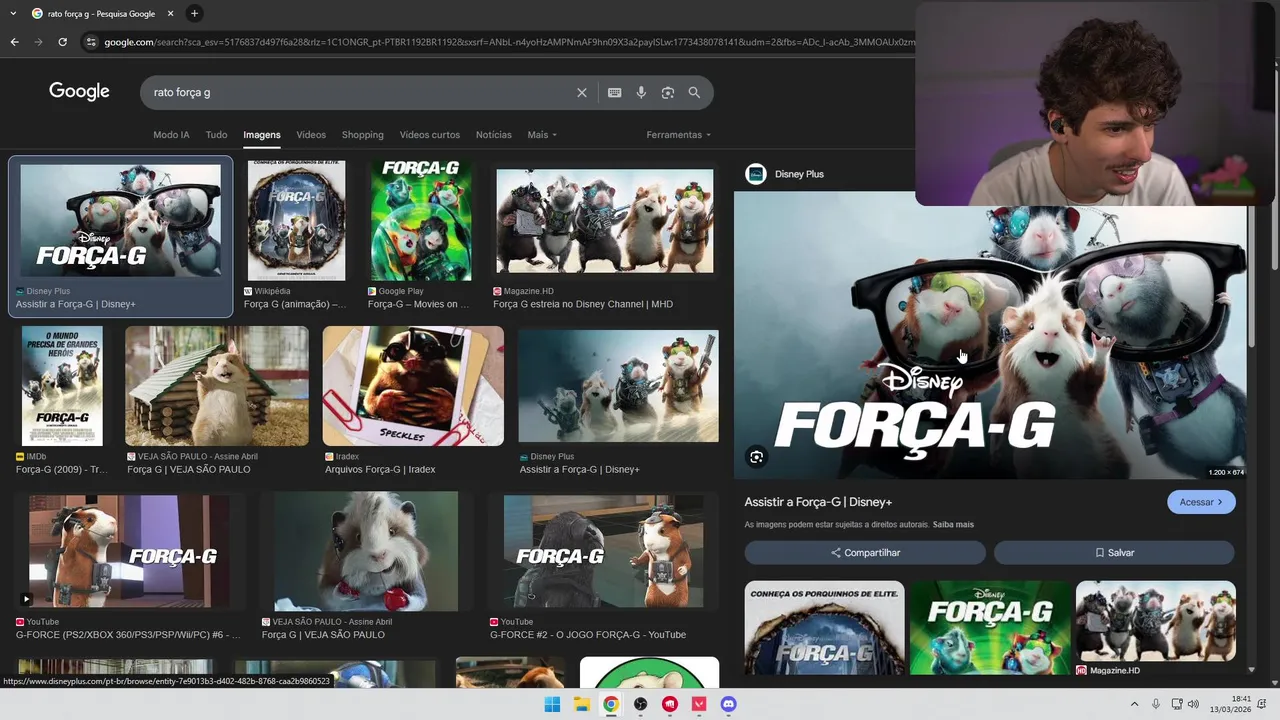Clear the search box with the X icon
Image resolution: width=1280 pixels, height=720 pixels.
pos(582,92)
